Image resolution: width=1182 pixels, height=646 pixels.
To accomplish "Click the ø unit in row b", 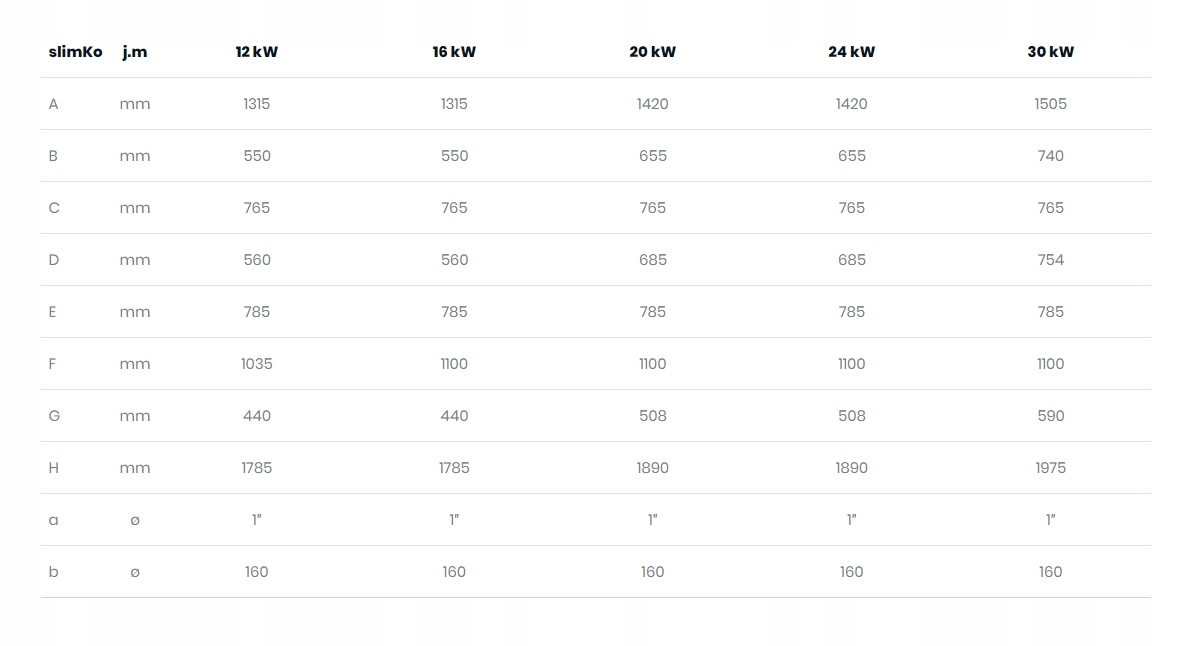I will (135, 572).
